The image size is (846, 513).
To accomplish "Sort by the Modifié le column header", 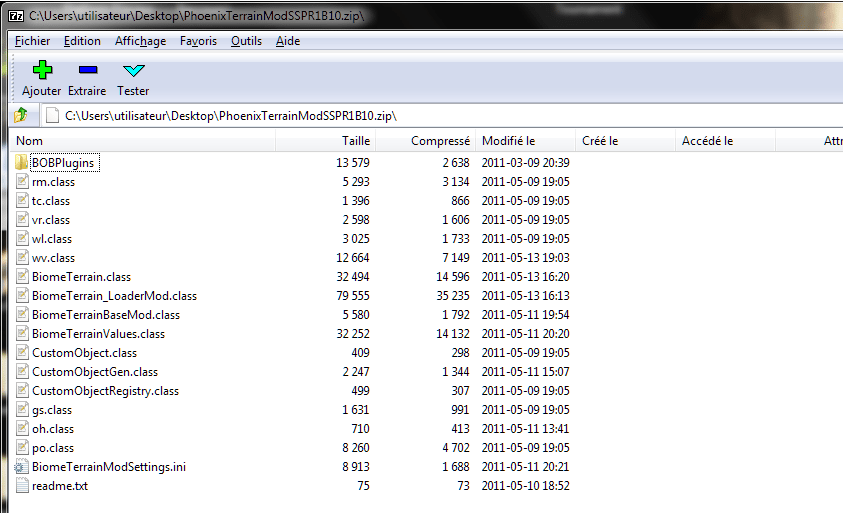I will pos(525,141).
